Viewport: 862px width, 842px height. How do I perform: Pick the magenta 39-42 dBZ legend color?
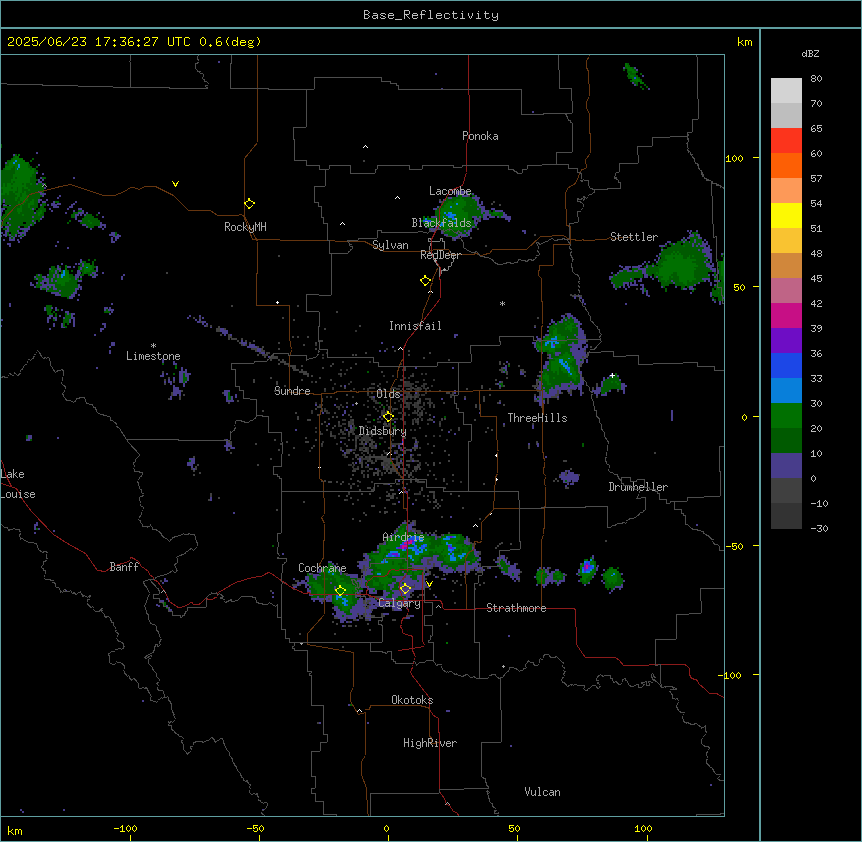click(786, 315)
